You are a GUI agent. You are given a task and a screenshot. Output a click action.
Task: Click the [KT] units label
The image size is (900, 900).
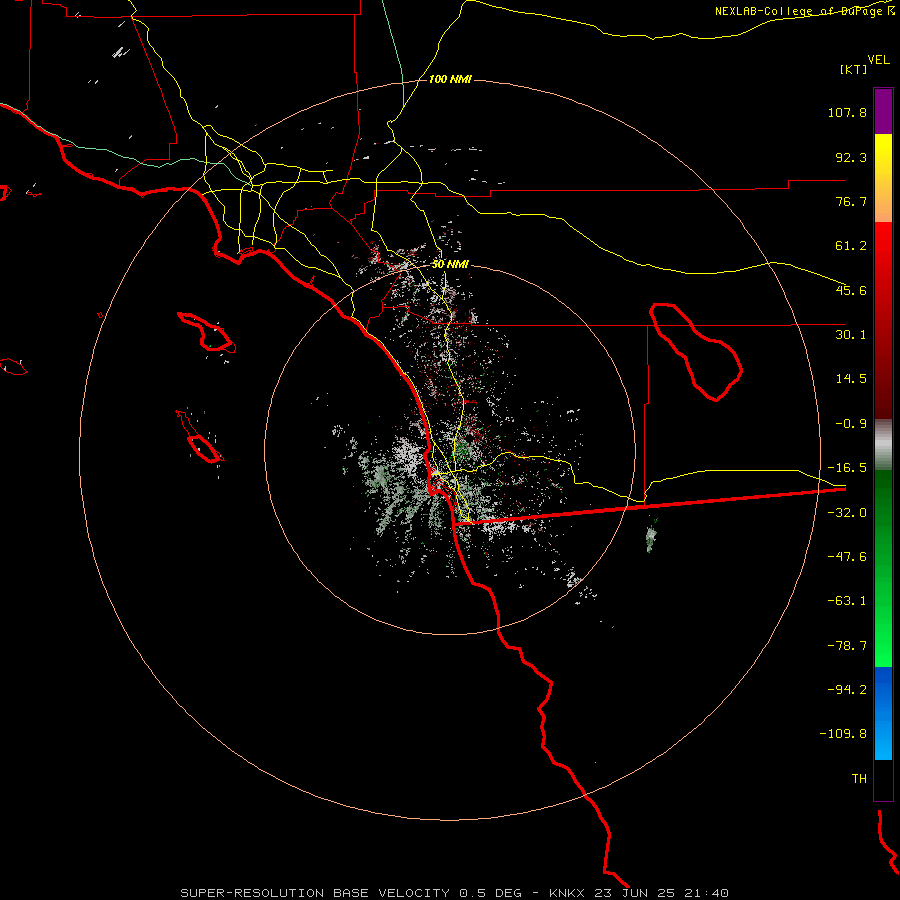[x=854, y=69]
